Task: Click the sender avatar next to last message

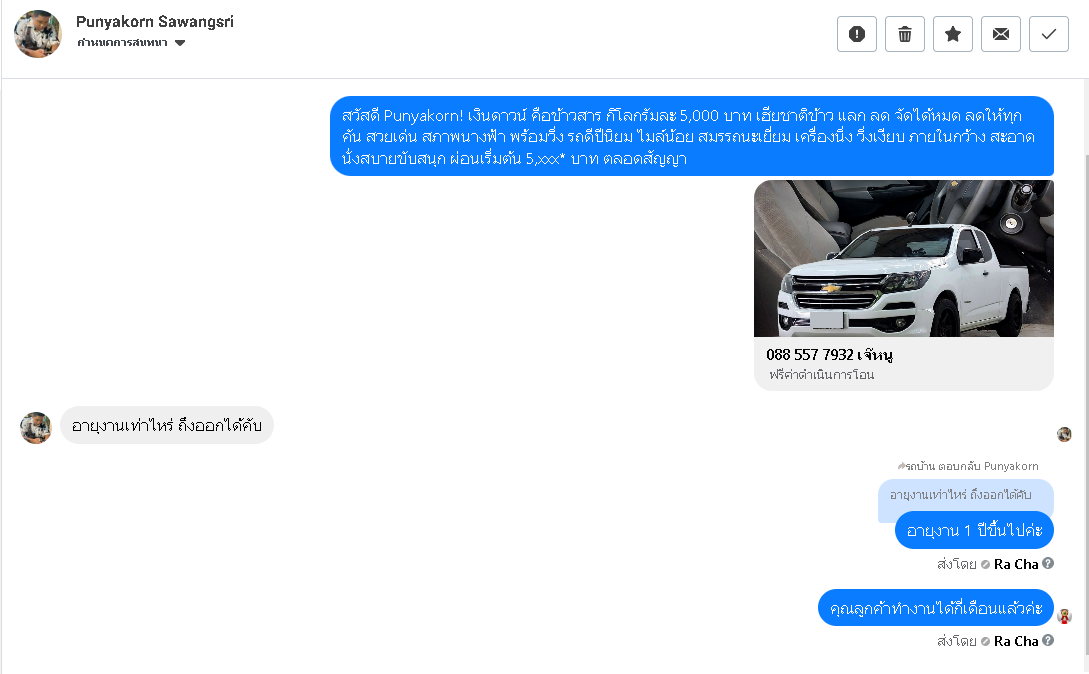Action: (x=1064, y=616)
